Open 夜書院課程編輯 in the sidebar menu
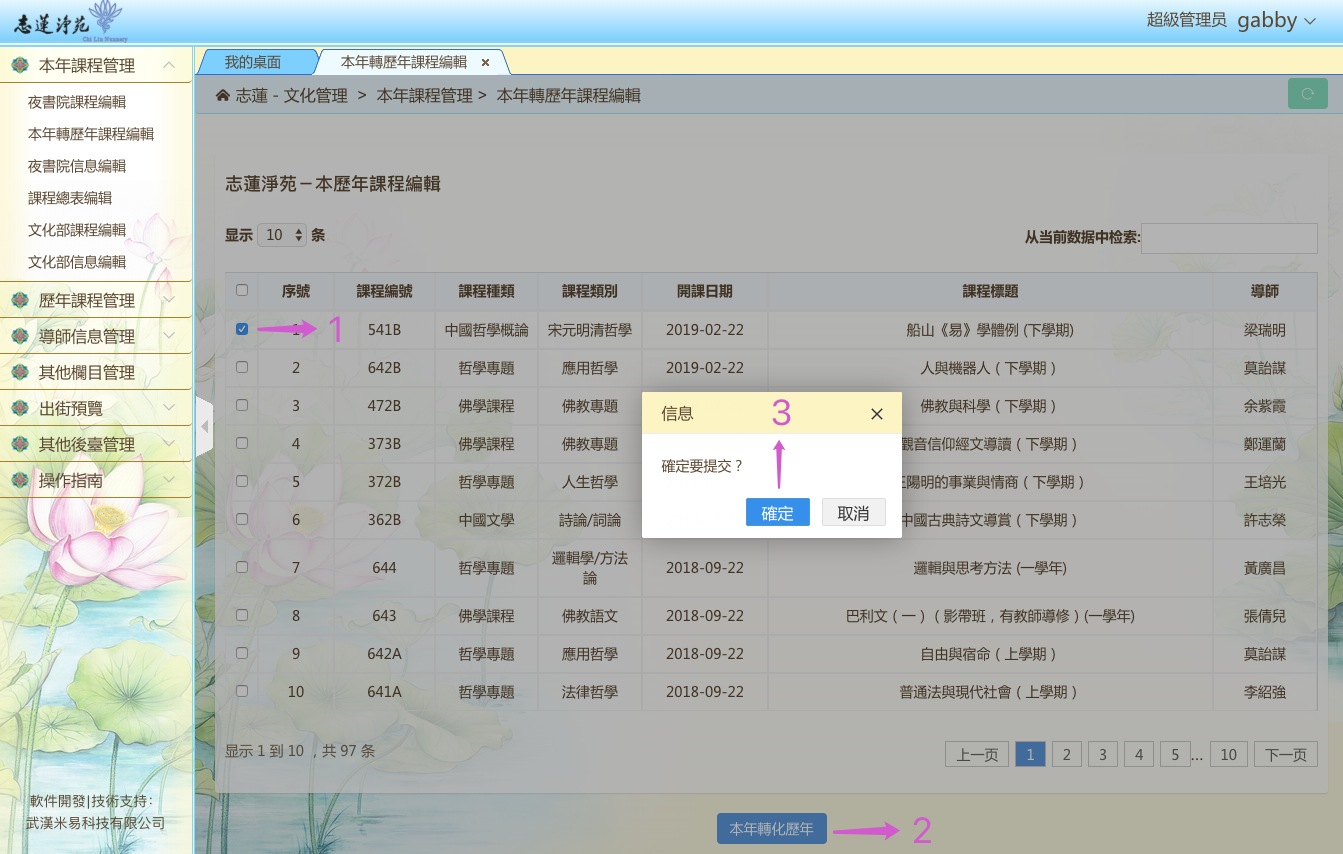The height and width of the screenshot is (854, 1343). pos(77,102)
